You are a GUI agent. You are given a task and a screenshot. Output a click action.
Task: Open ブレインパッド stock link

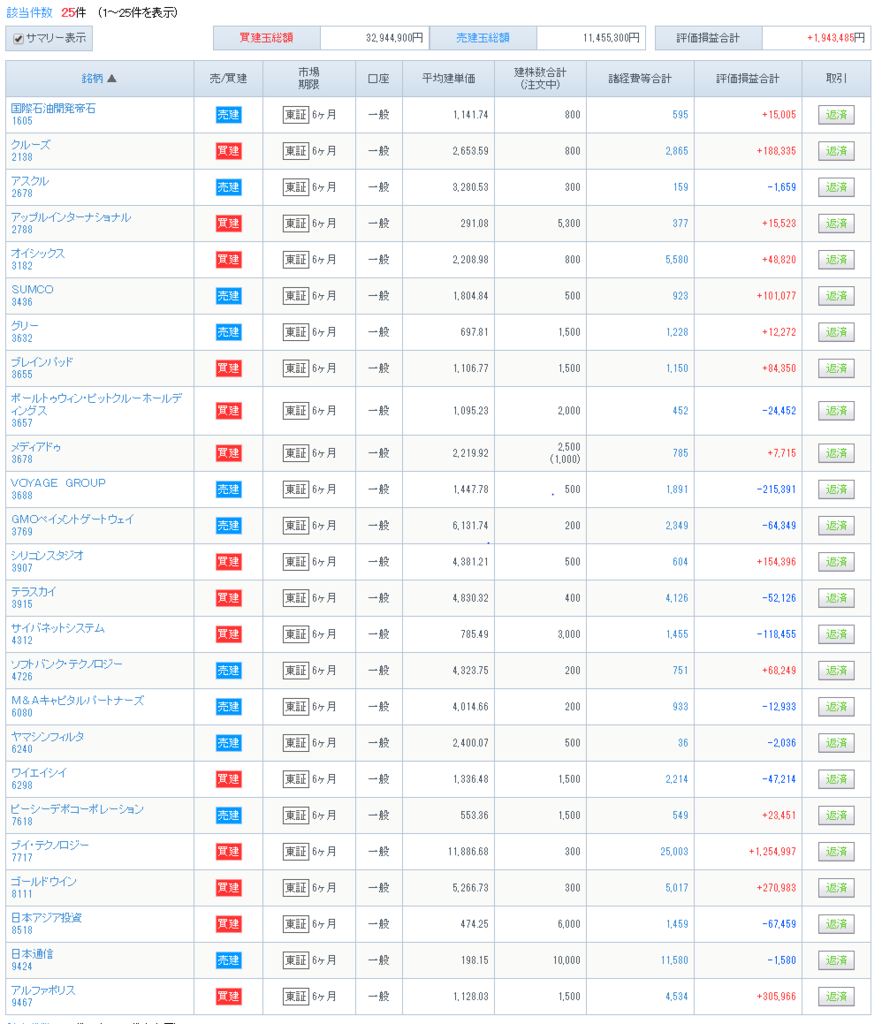[42, 362]
